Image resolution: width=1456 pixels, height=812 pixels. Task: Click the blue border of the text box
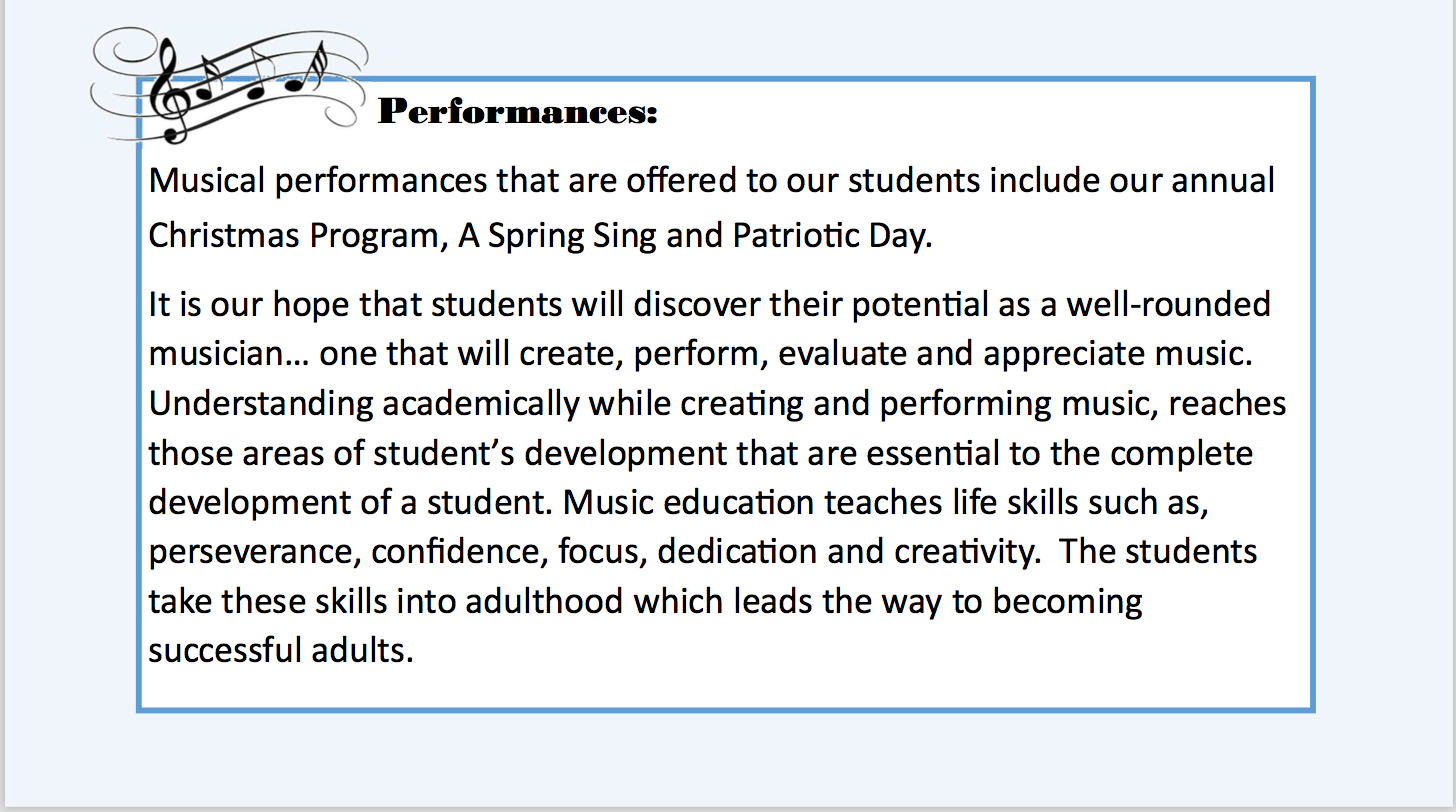pos(725,710)
